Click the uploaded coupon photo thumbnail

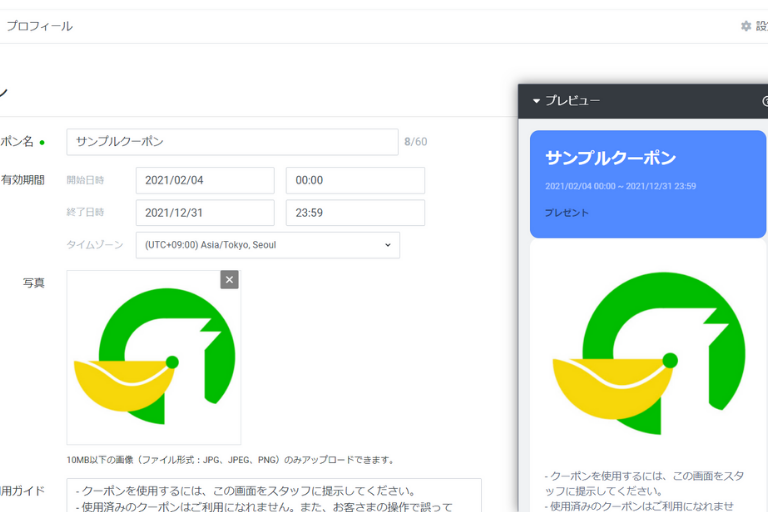click(x=154, y=357)
